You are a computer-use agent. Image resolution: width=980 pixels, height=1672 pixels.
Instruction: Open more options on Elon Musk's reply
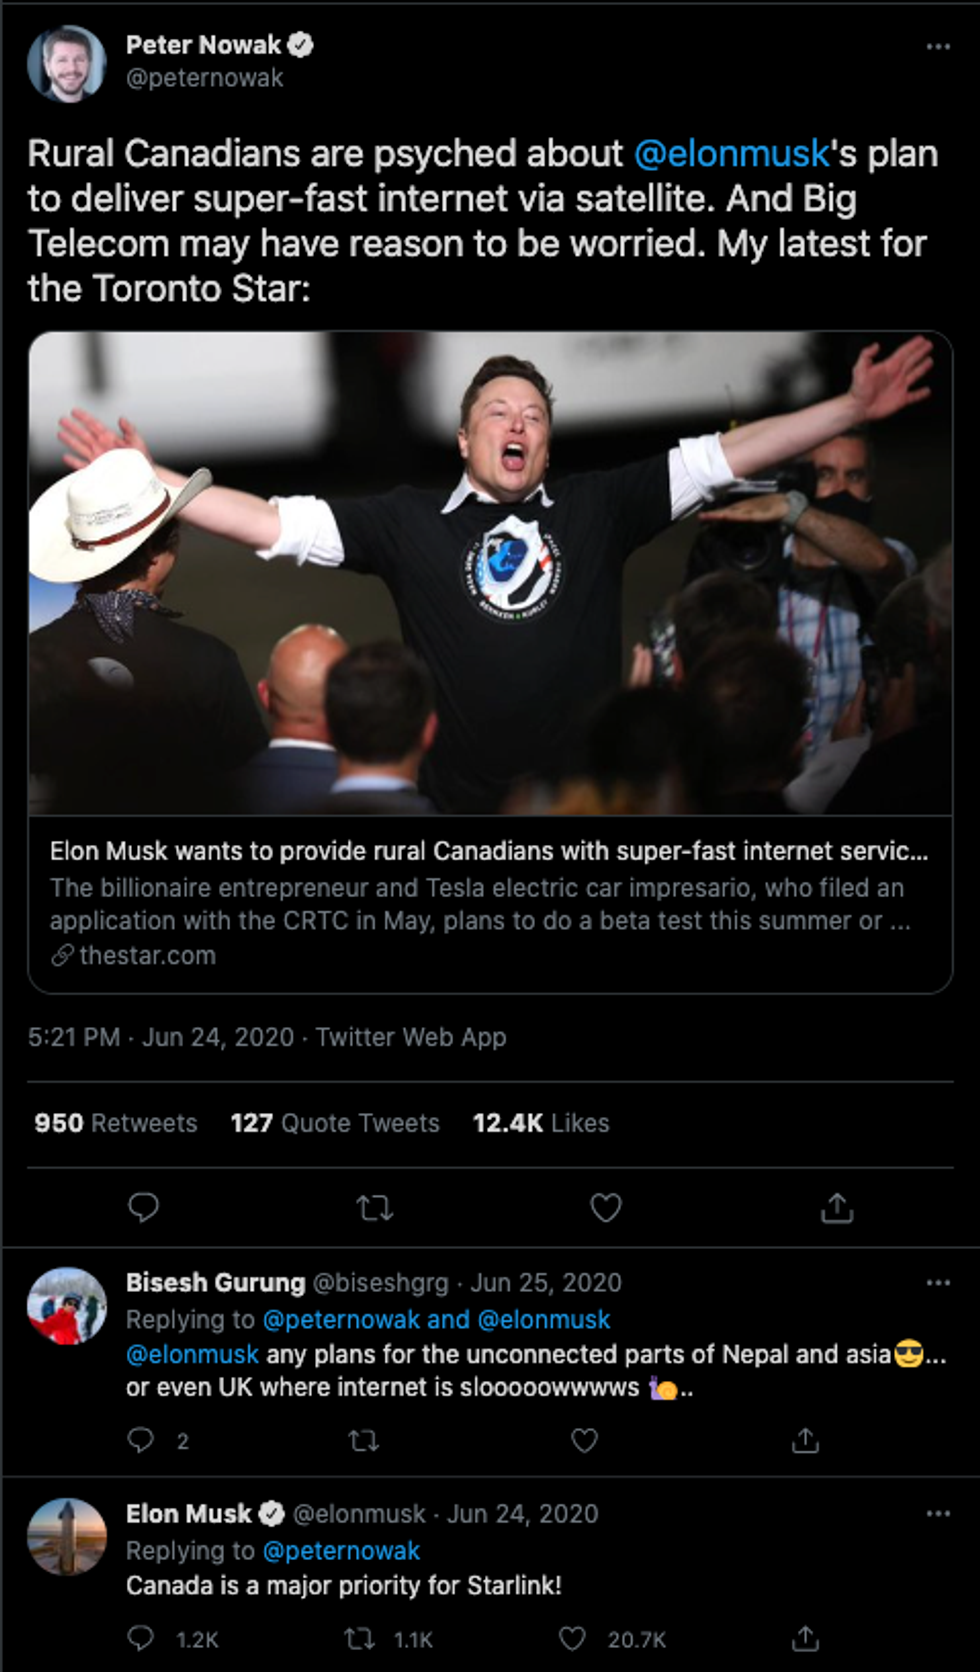pos(938,1514)
